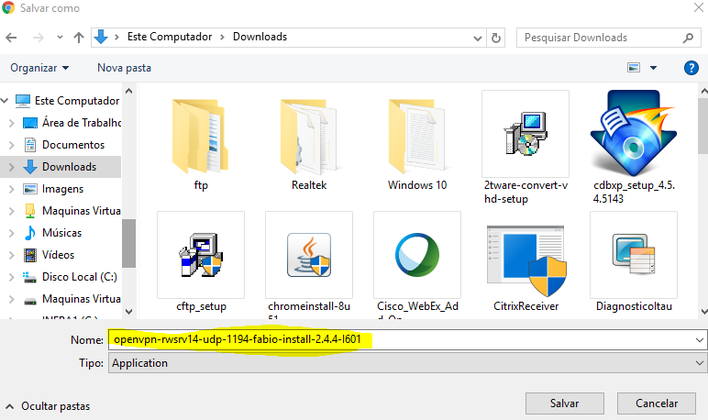Screen dimensions: 708x420
Task: Click the Up one level arrow
Action: 79,37
